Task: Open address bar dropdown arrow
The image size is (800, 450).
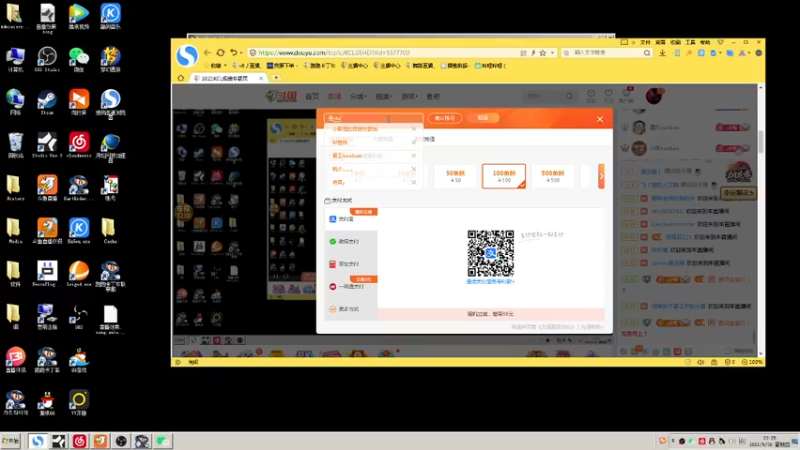Action: pos(552,53)
